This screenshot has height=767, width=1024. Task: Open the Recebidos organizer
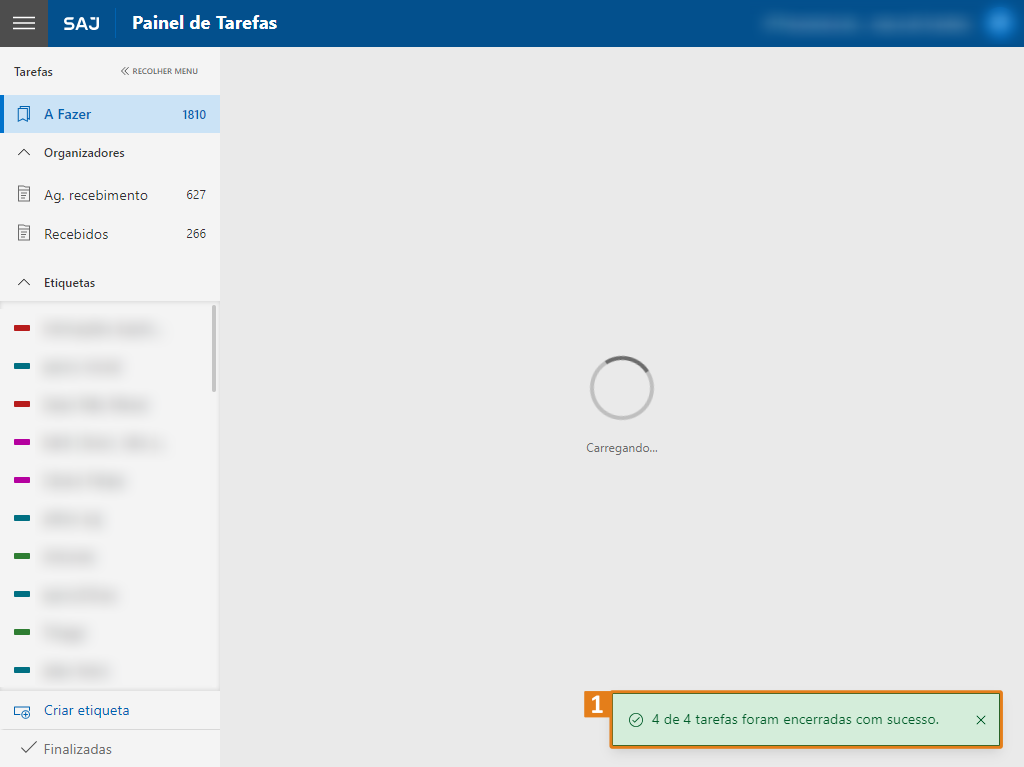76,234
